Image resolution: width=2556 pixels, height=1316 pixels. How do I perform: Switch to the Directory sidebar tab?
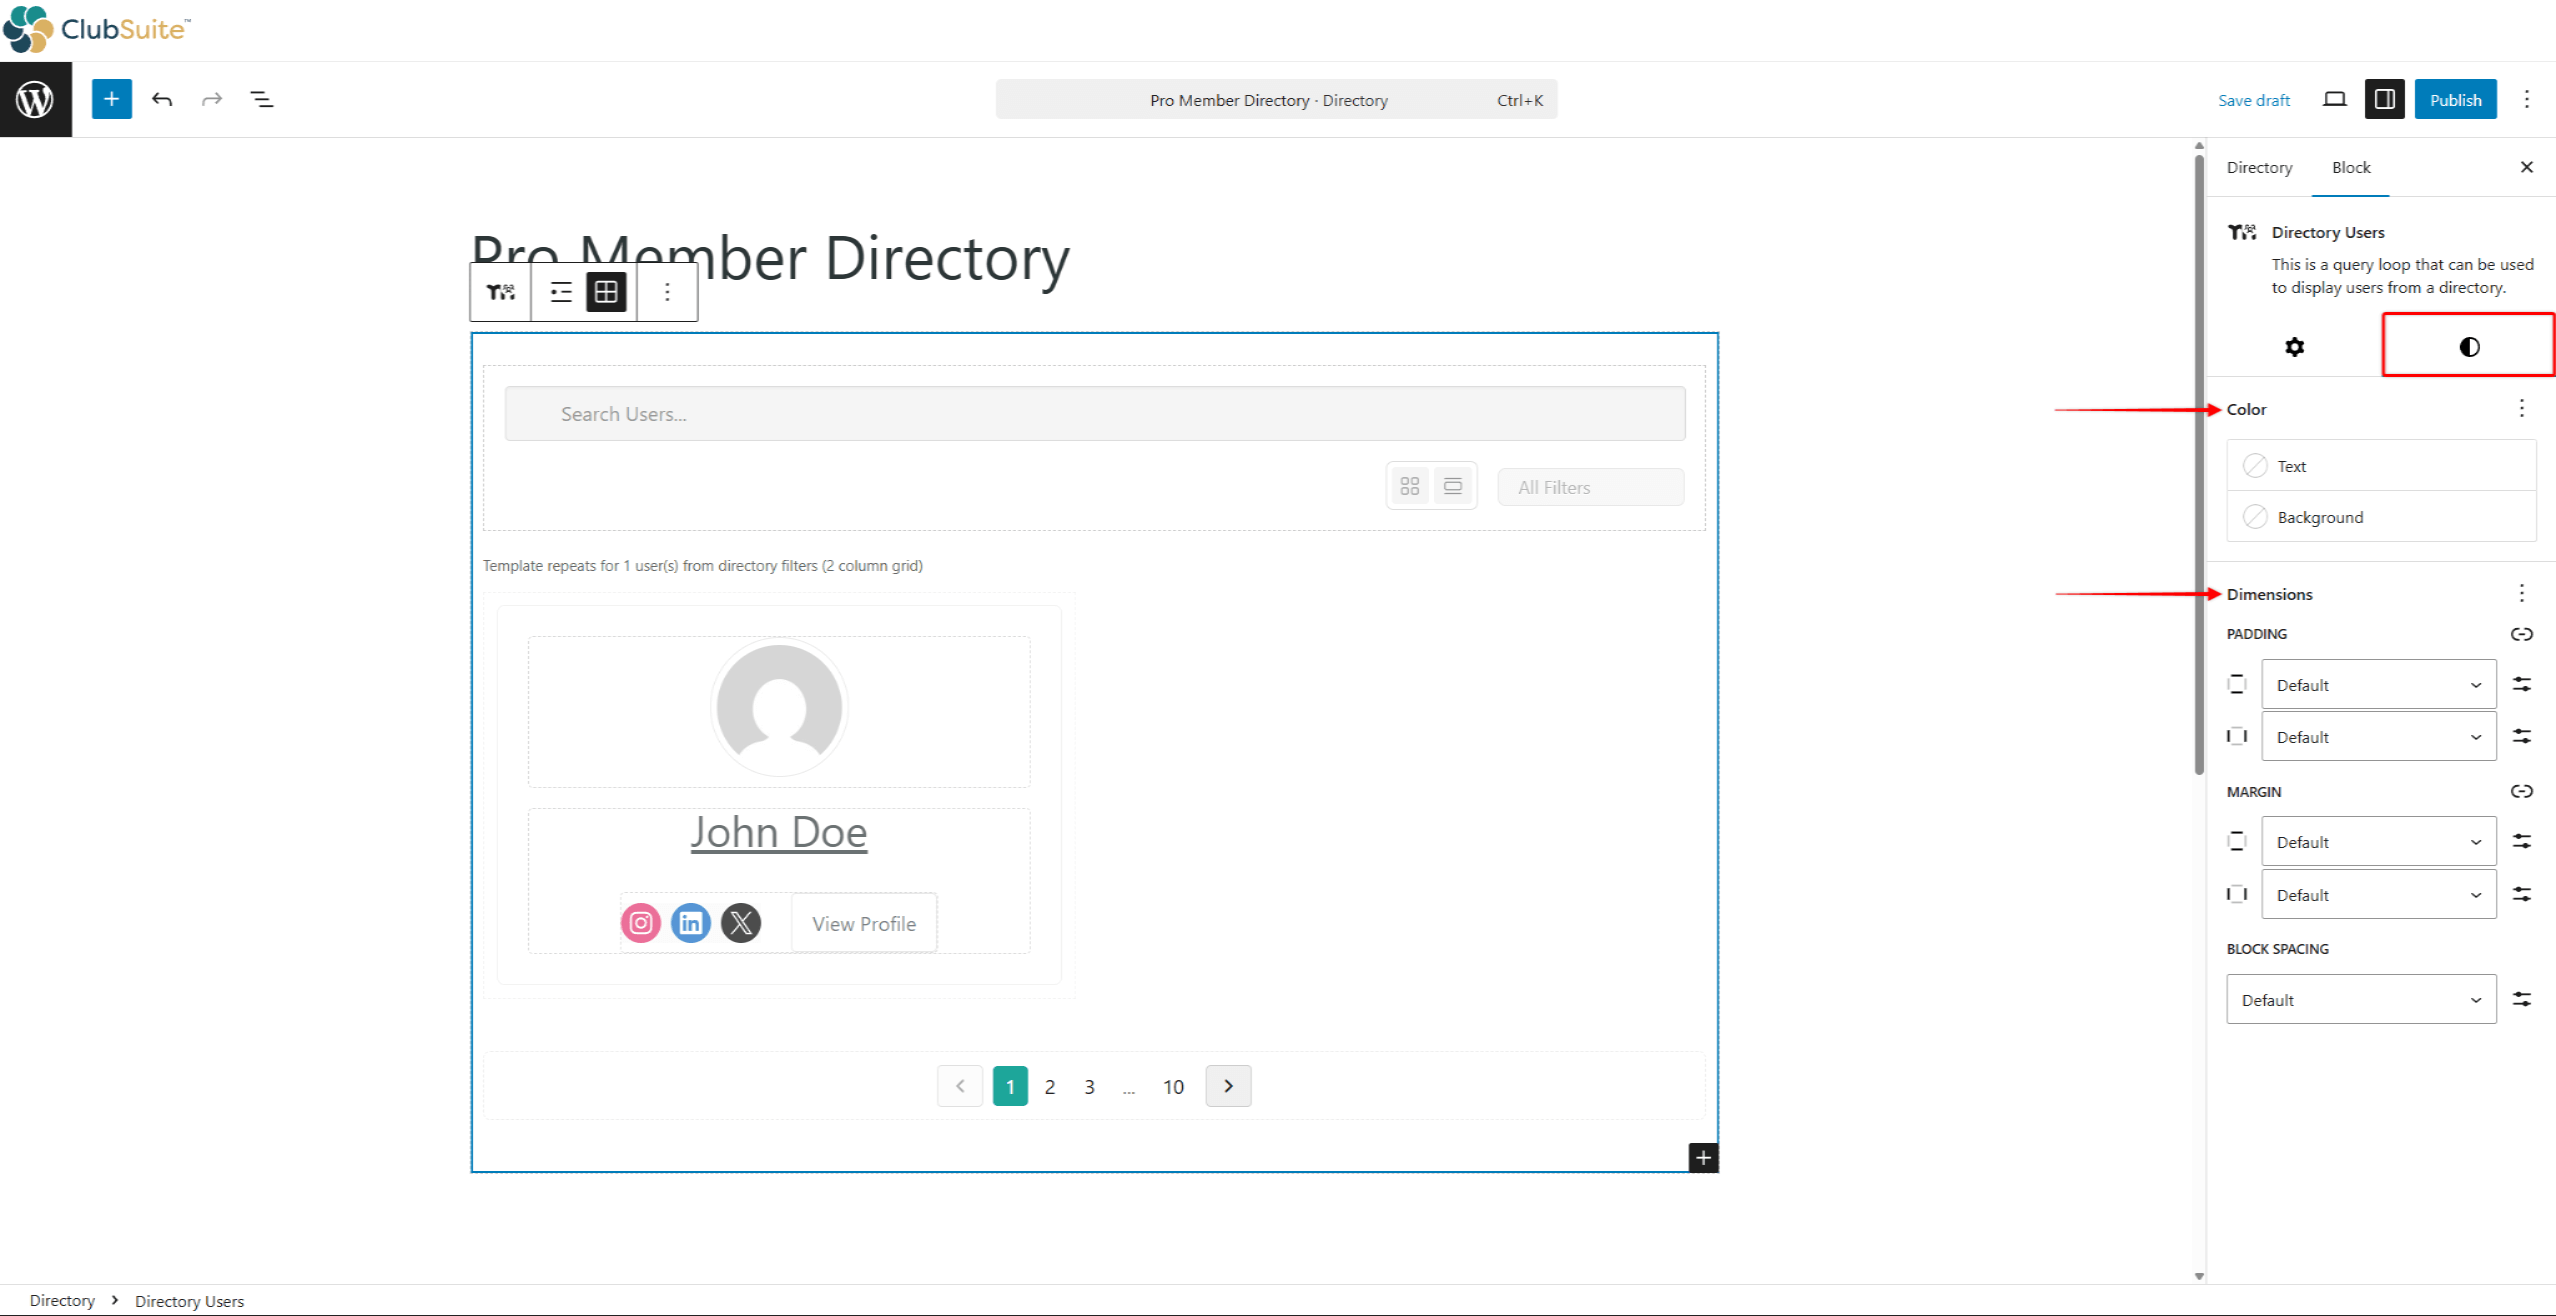(2259, 167)
